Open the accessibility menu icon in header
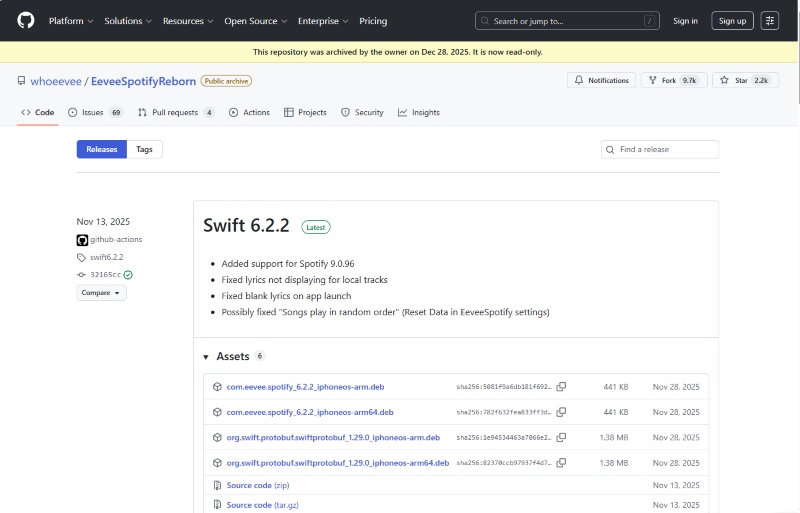Screen dimensions: 800x513 (x=770, y=20)
